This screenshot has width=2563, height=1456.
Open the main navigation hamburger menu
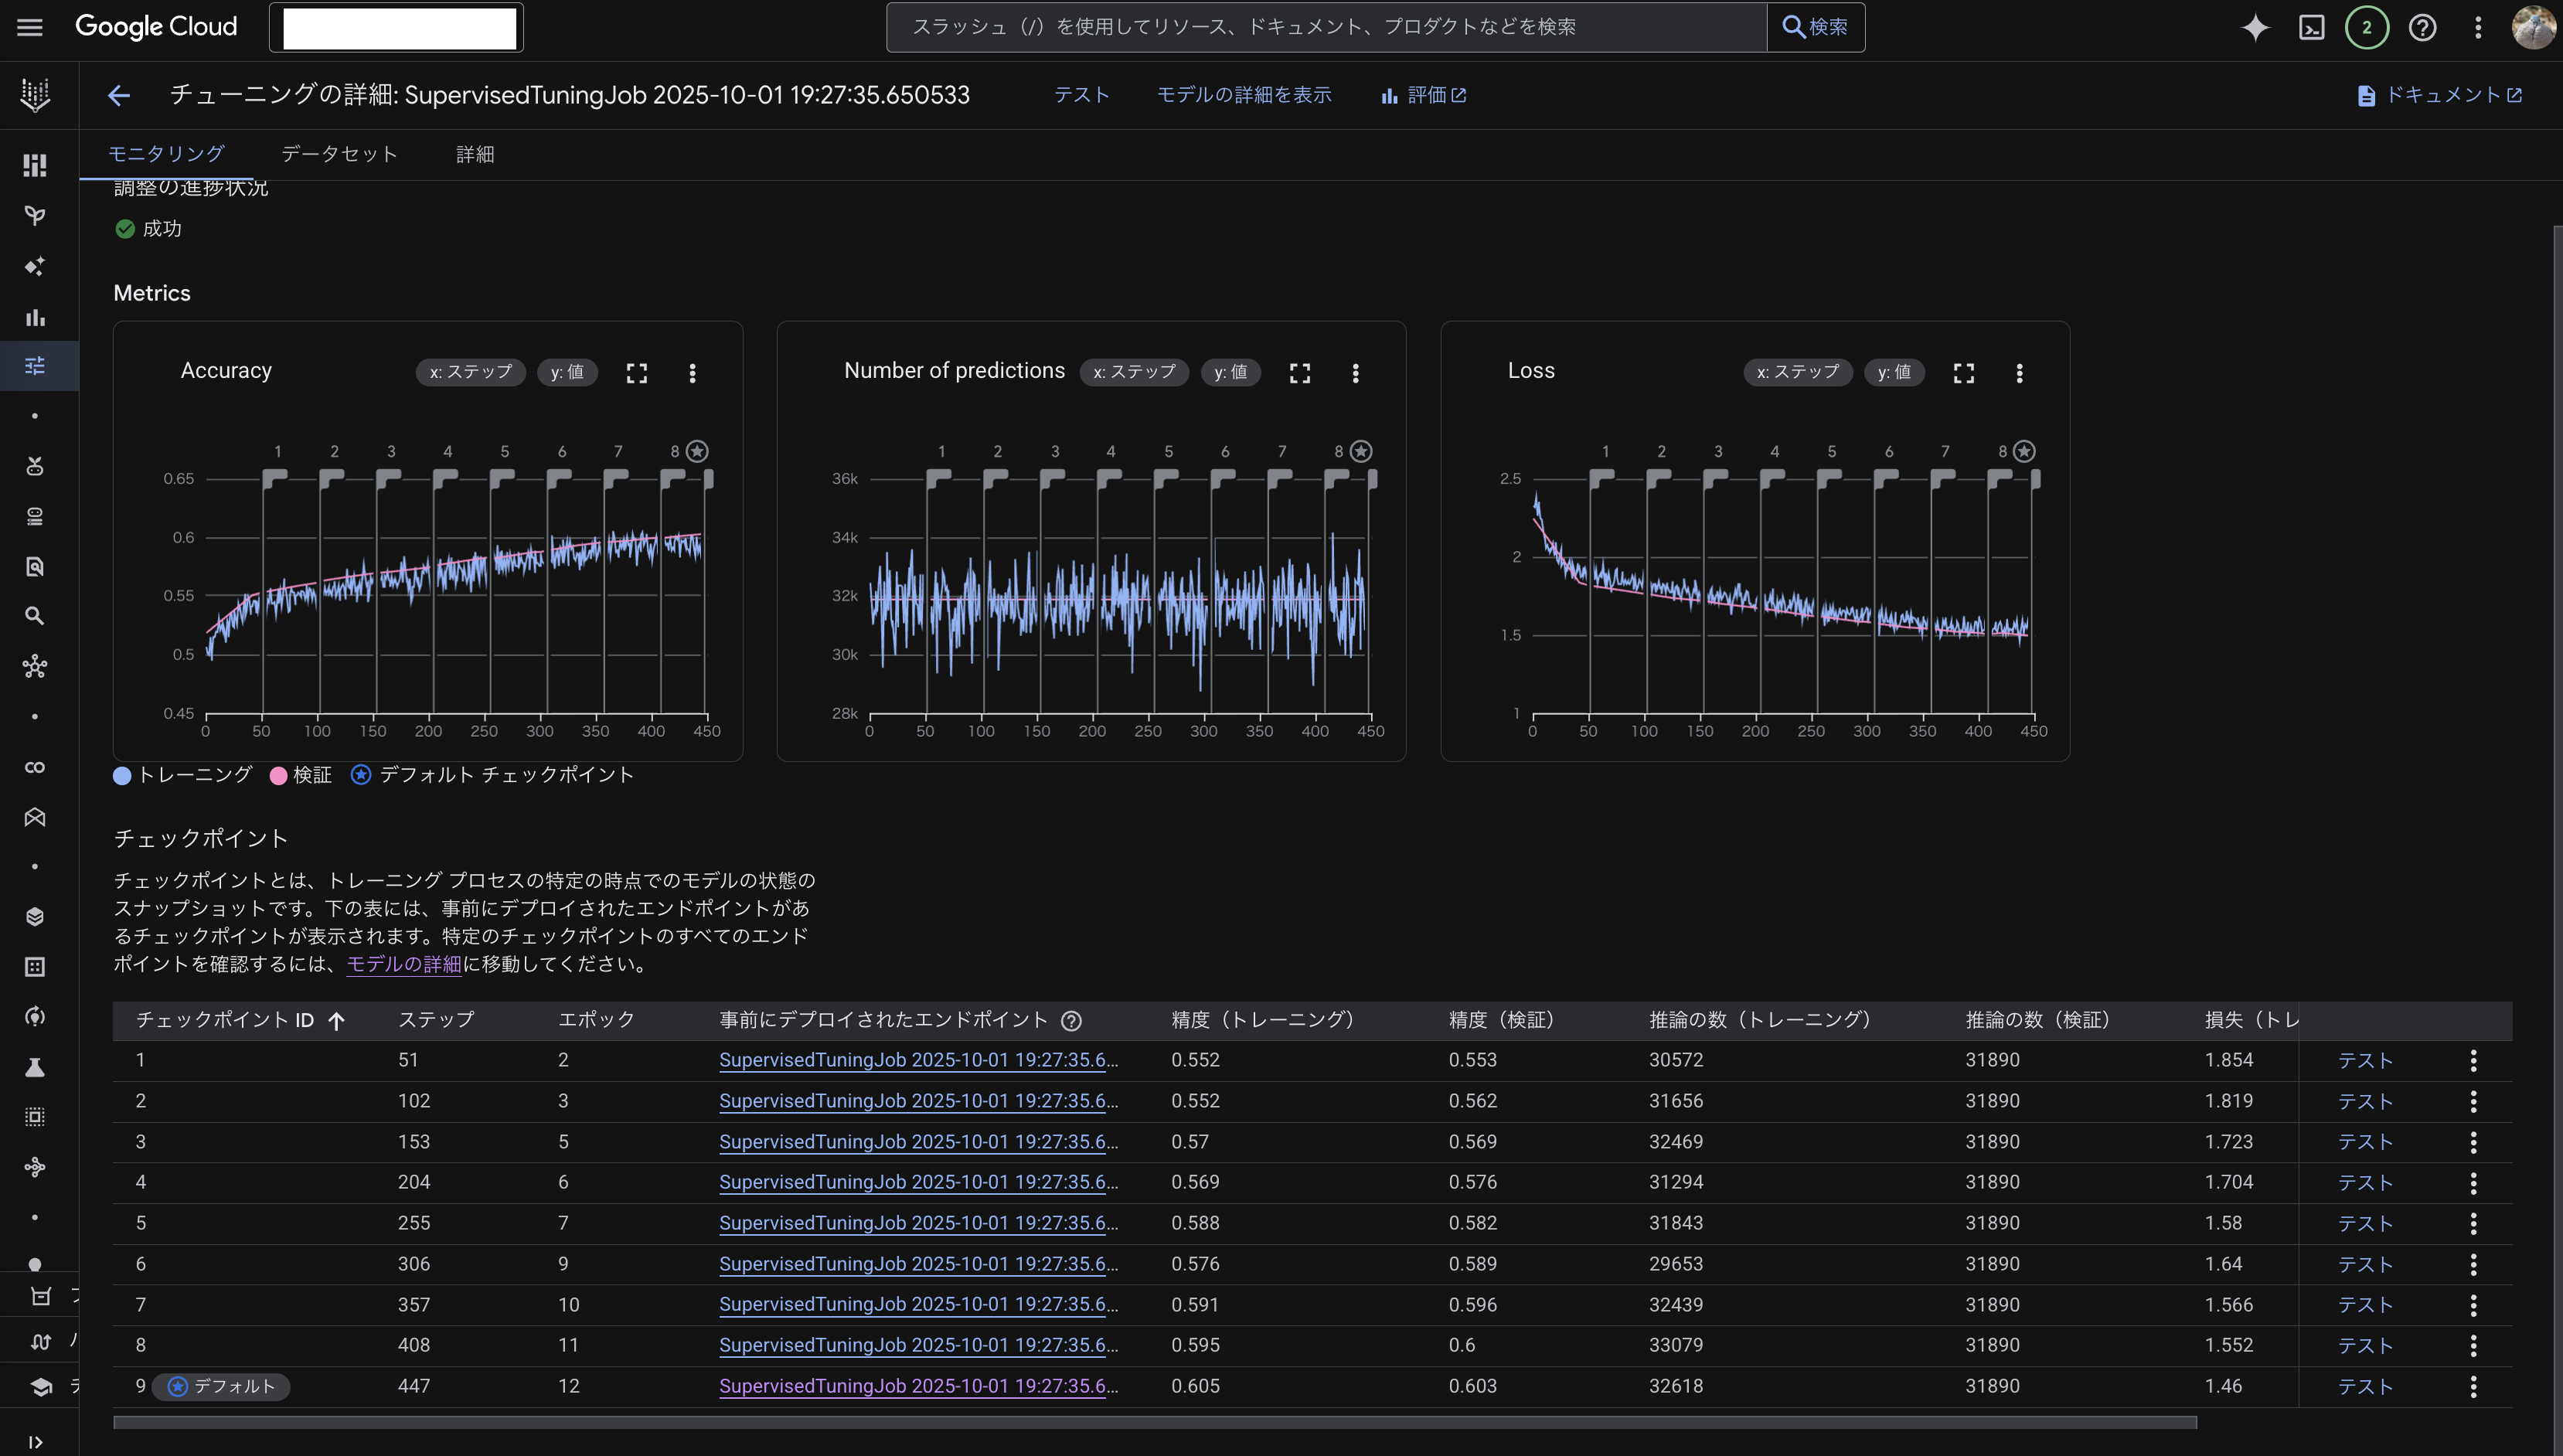pos(30,27)
